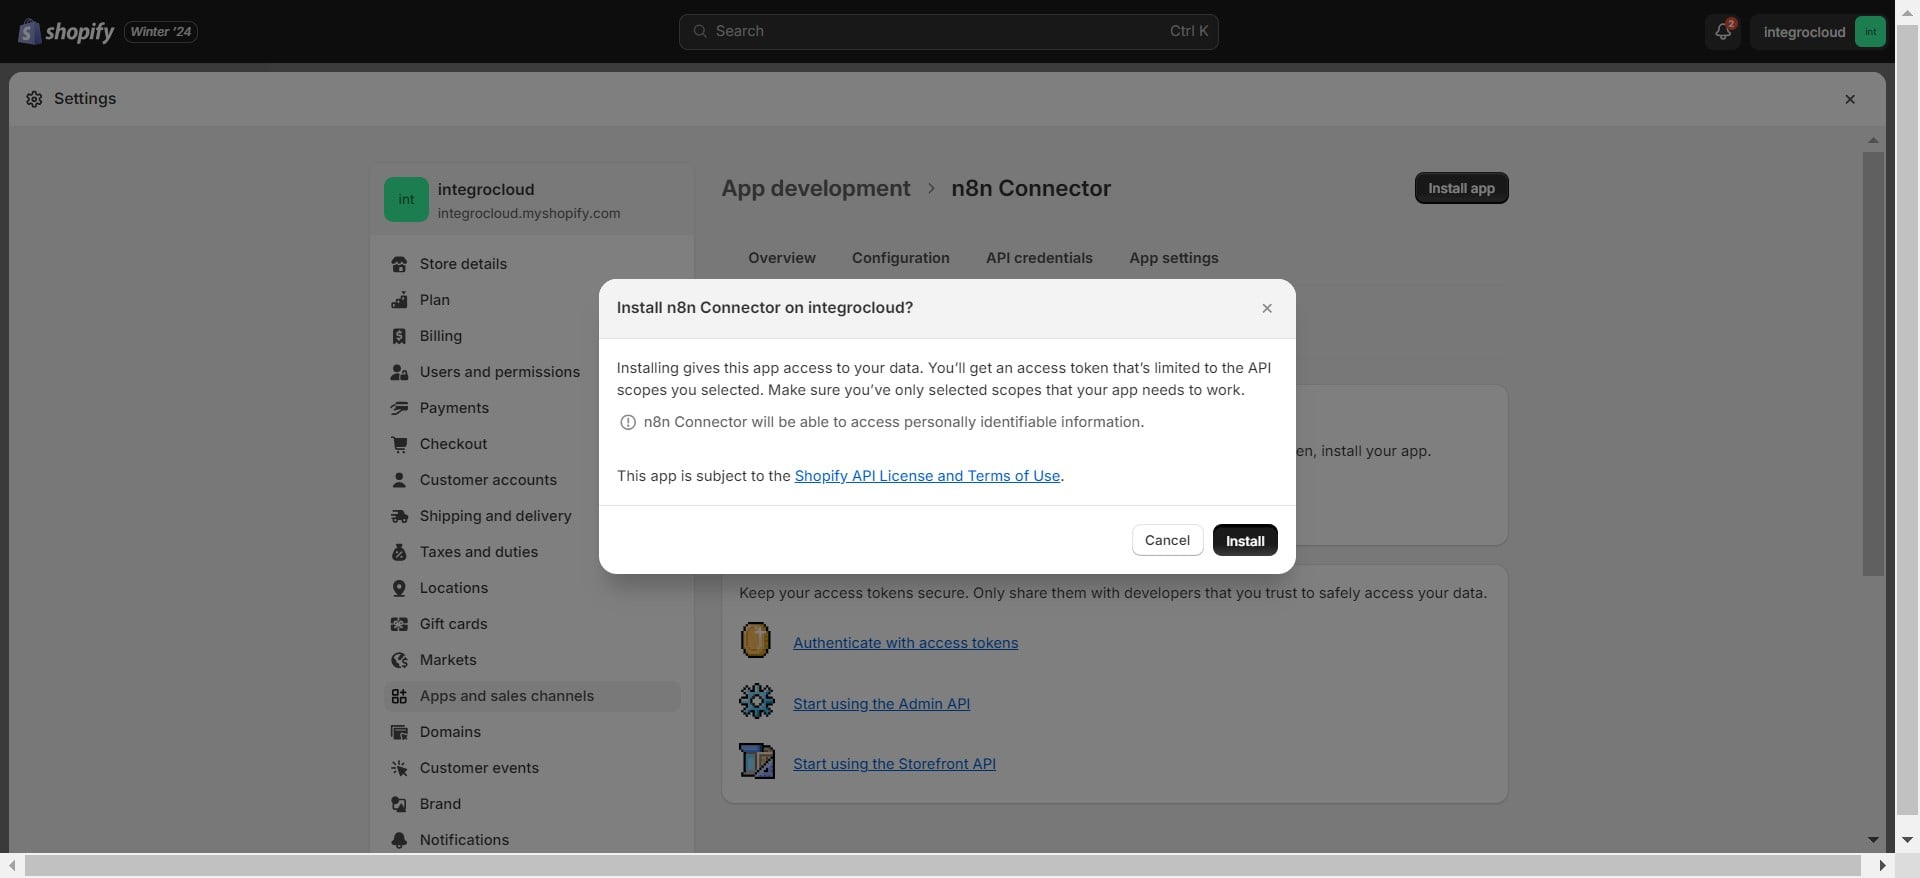Click the info icon in install dialog

(x=628, y=422)
